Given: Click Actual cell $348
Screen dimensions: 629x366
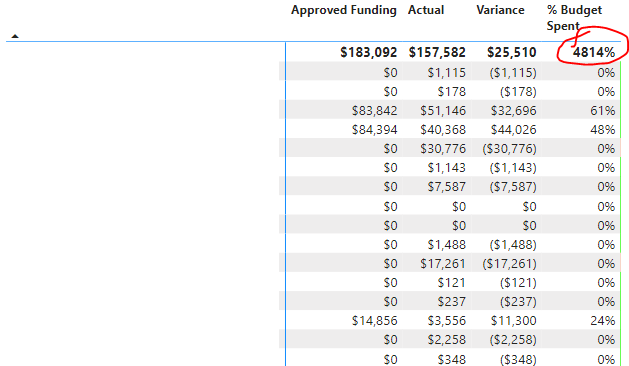Looking at the screenshot, I should tap(452, 359).
